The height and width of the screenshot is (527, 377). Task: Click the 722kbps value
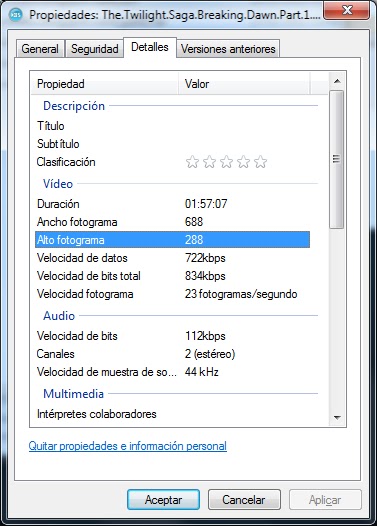coord(205,258)
